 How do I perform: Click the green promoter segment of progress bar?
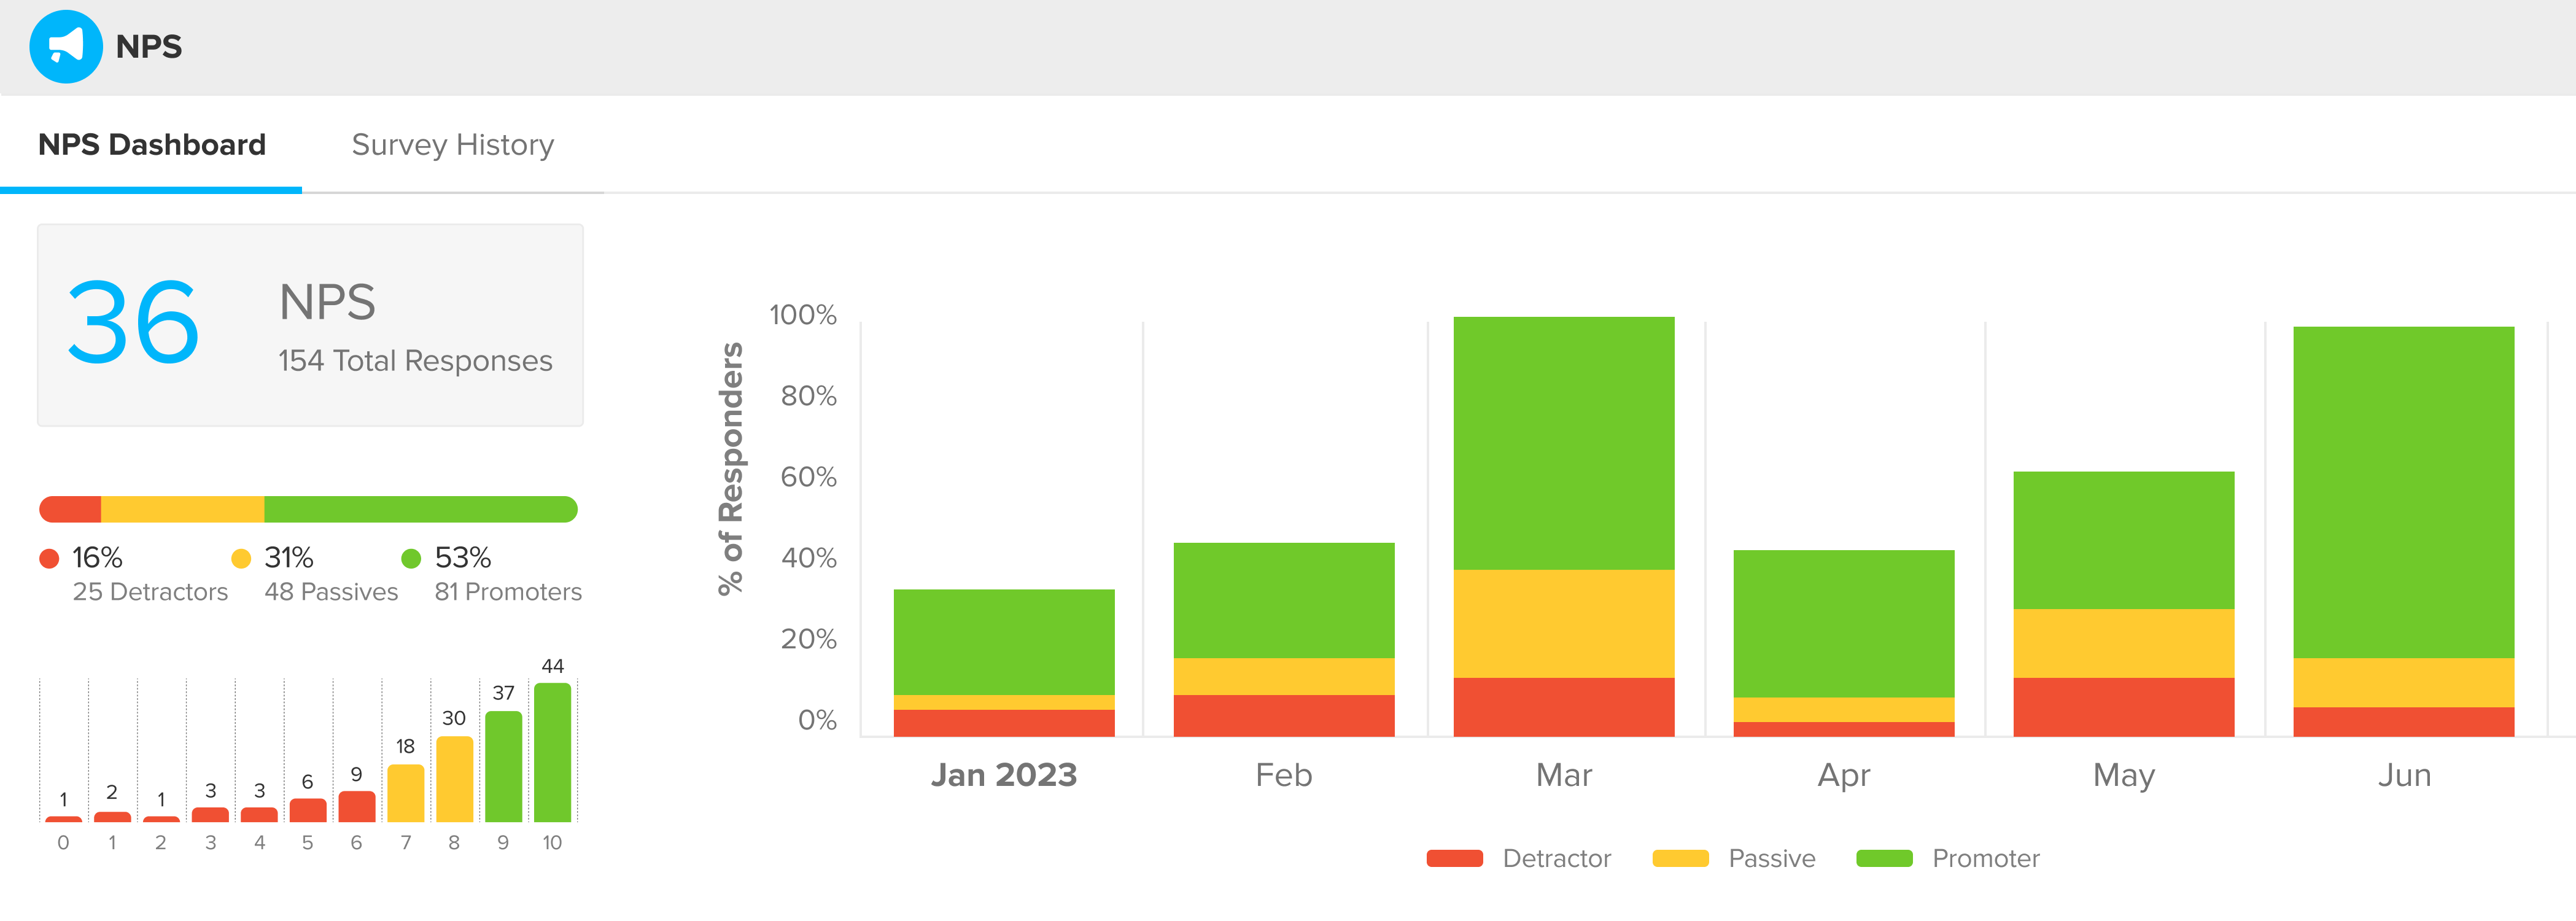421,509
